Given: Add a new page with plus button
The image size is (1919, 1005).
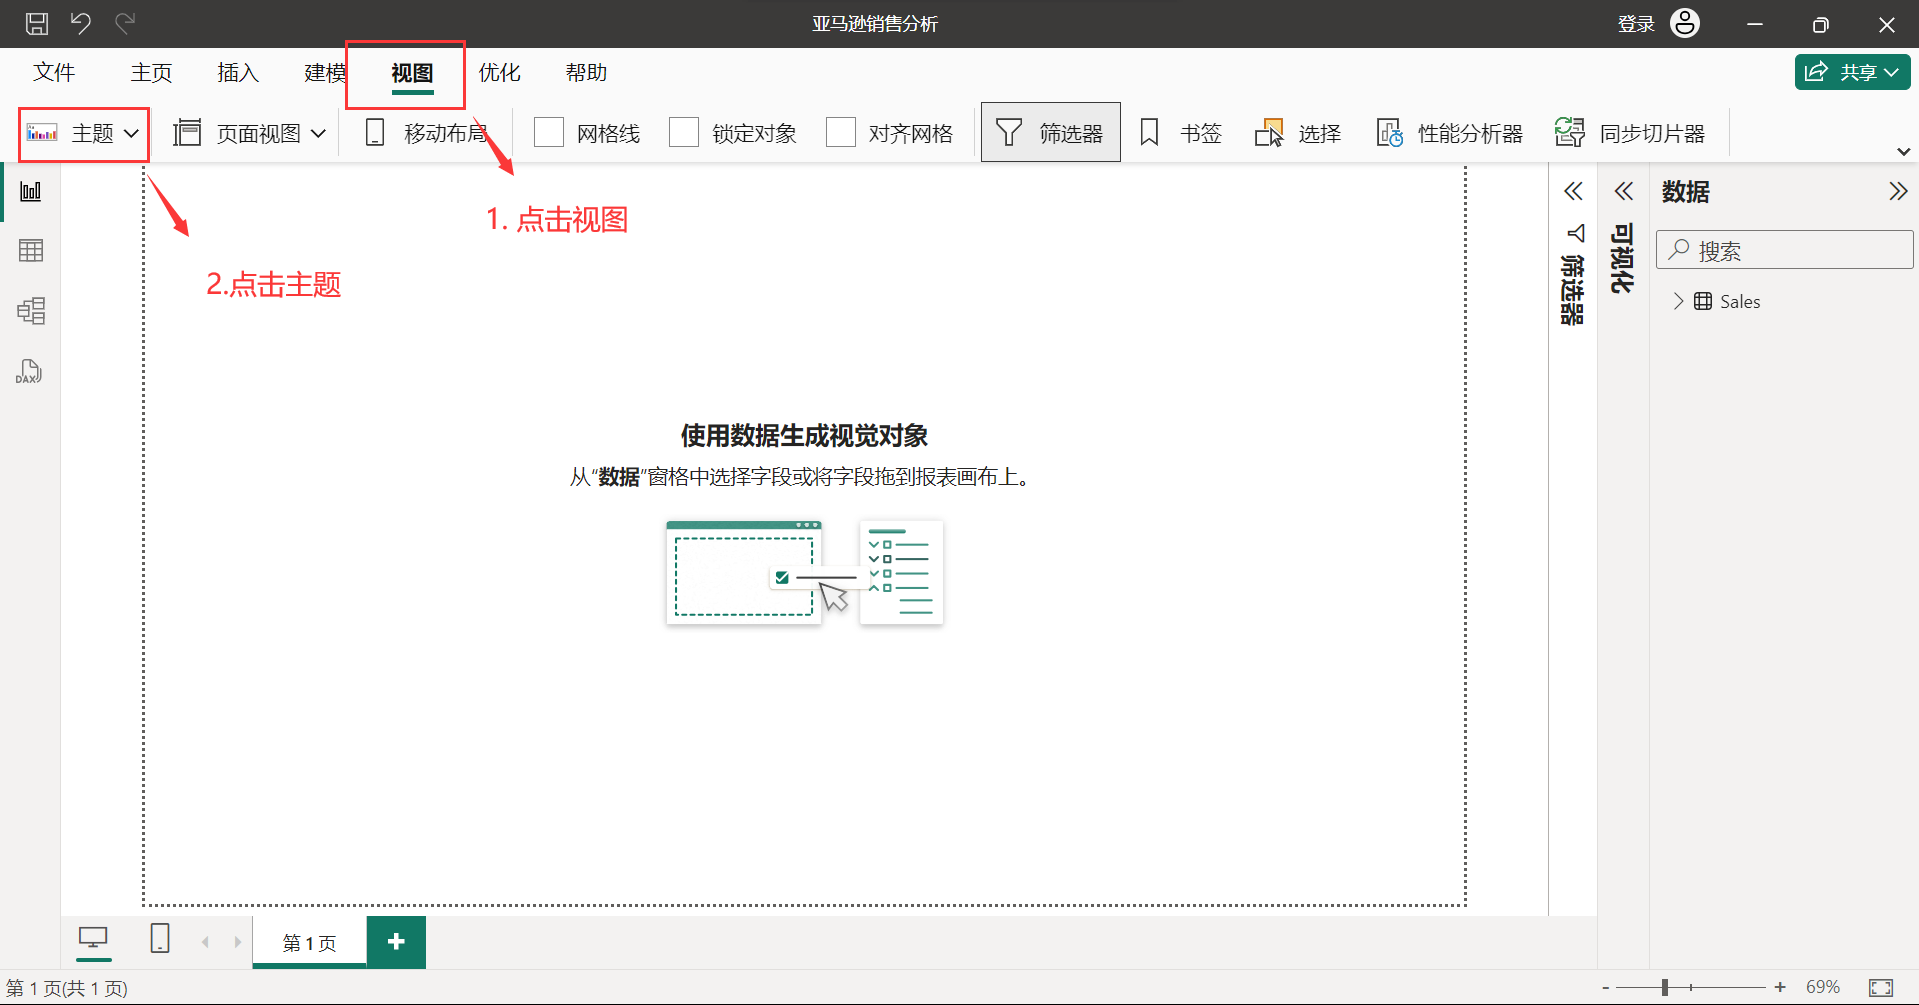Looking at the screenshot, I should point(396,942).
